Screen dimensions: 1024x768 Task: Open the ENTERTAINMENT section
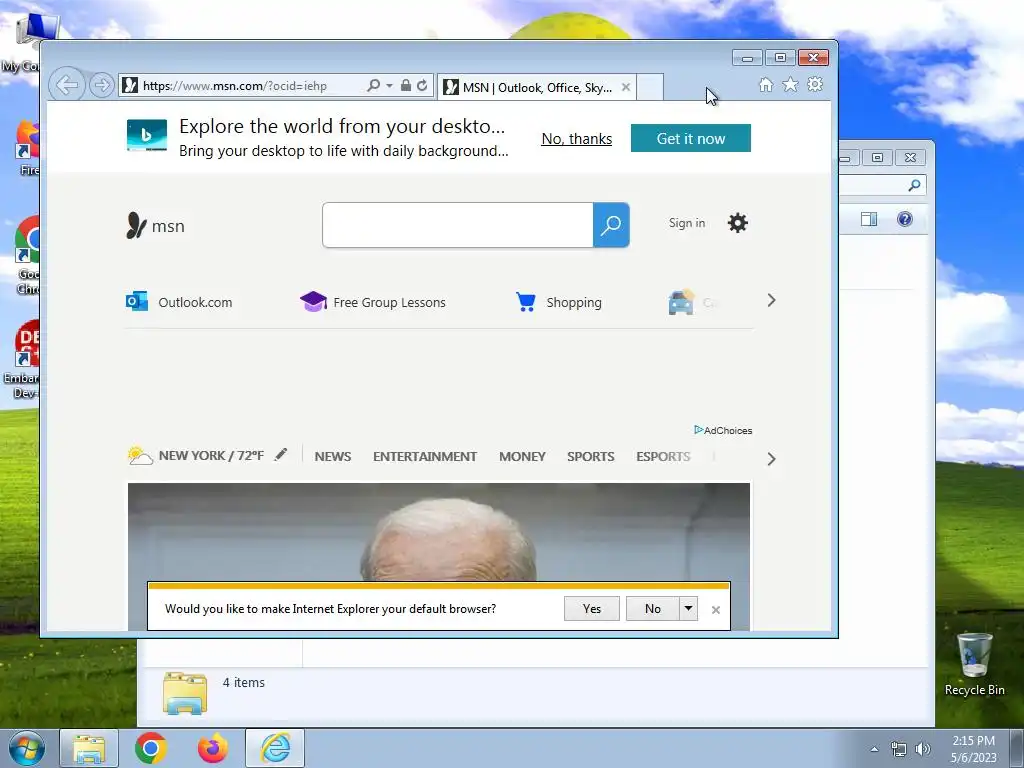[x=425, y=456]
